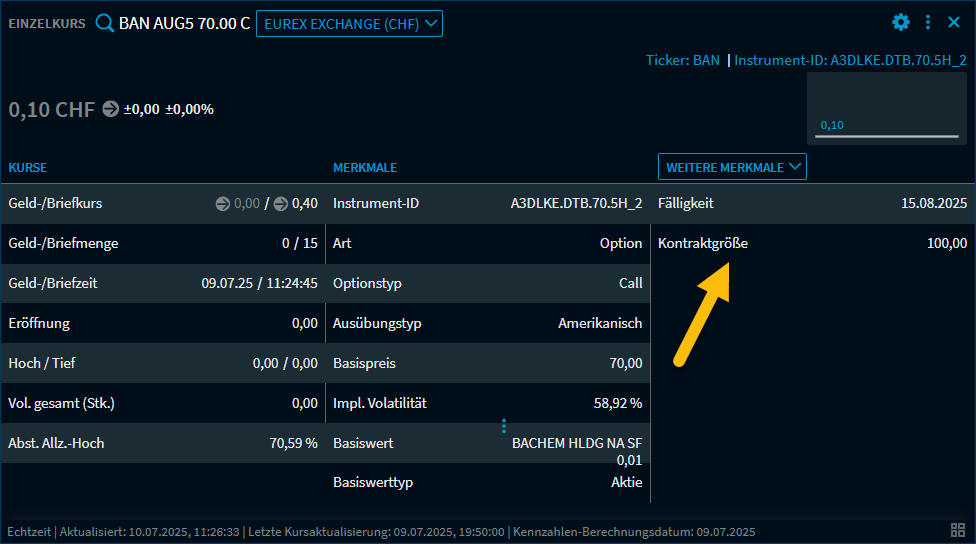Screen dimensions: 976x544
Task: Open the three-dot more options menu
Action: pyautogui.click(x=928, y=22)
